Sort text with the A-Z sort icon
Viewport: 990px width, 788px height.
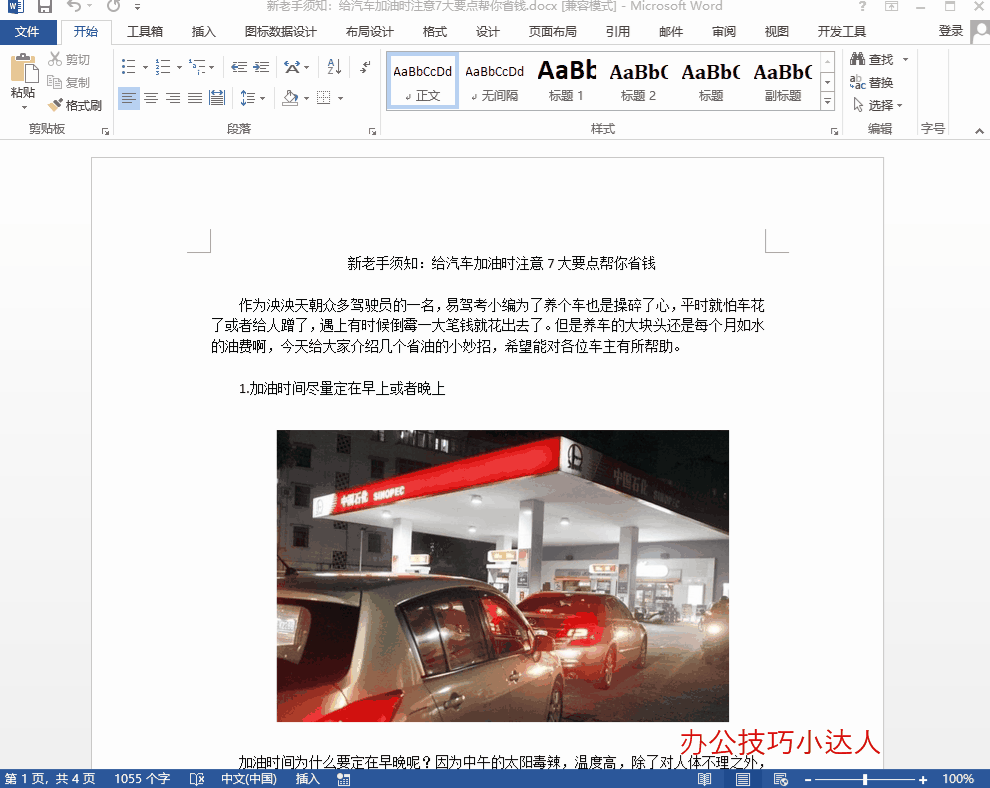[335, 66]
